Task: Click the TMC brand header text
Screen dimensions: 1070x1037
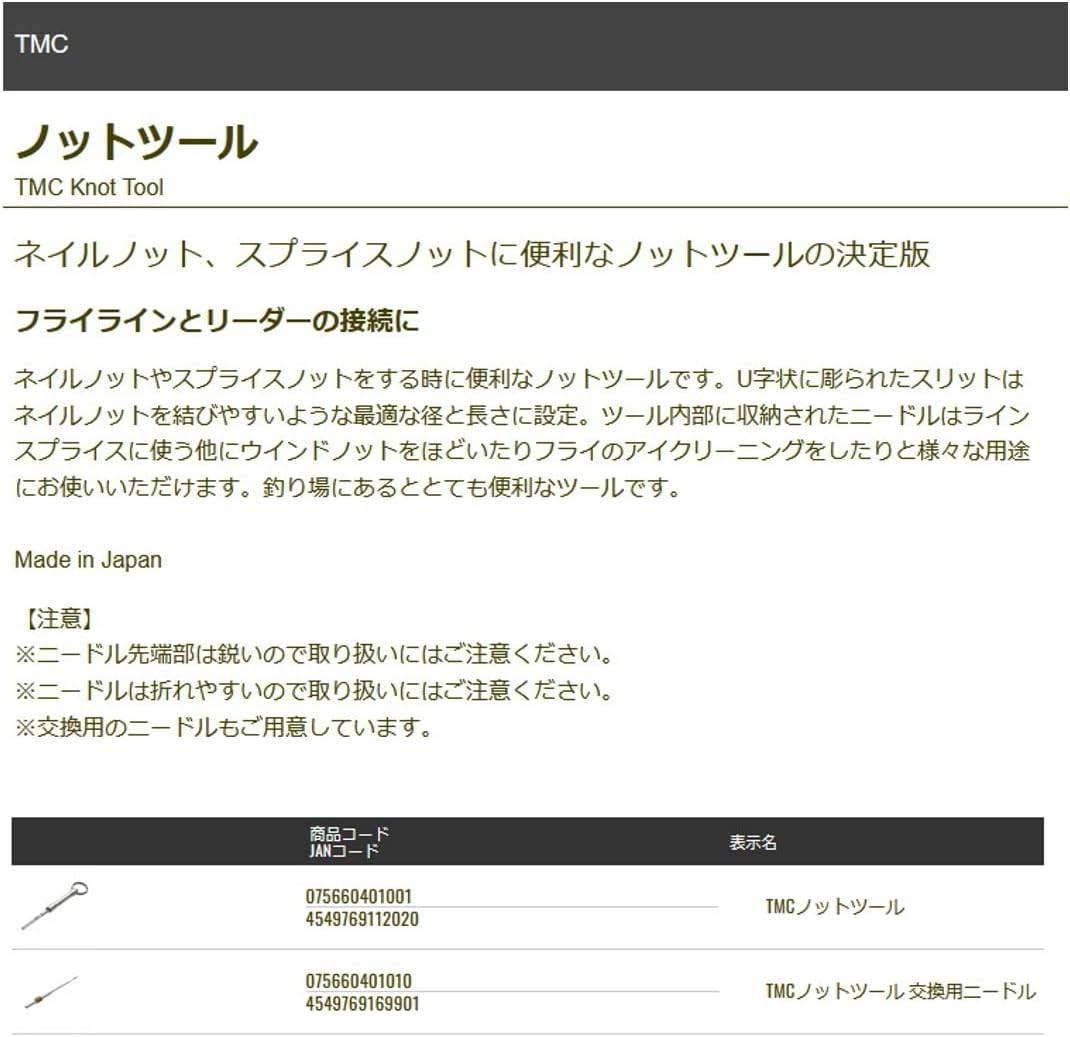Action: pyautogui.click(x=42, y=44)
